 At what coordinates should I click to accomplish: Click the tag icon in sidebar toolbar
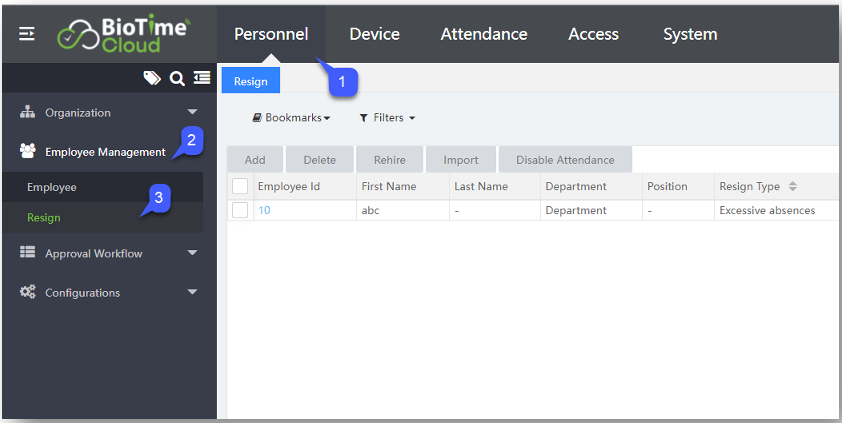tap(152, 78)
